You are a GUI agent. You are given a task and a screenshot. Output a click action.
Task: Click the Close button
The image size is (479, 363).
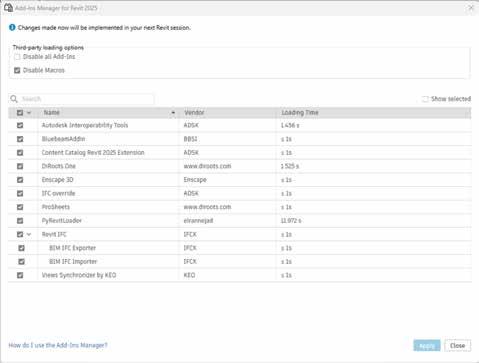[458, 346]
